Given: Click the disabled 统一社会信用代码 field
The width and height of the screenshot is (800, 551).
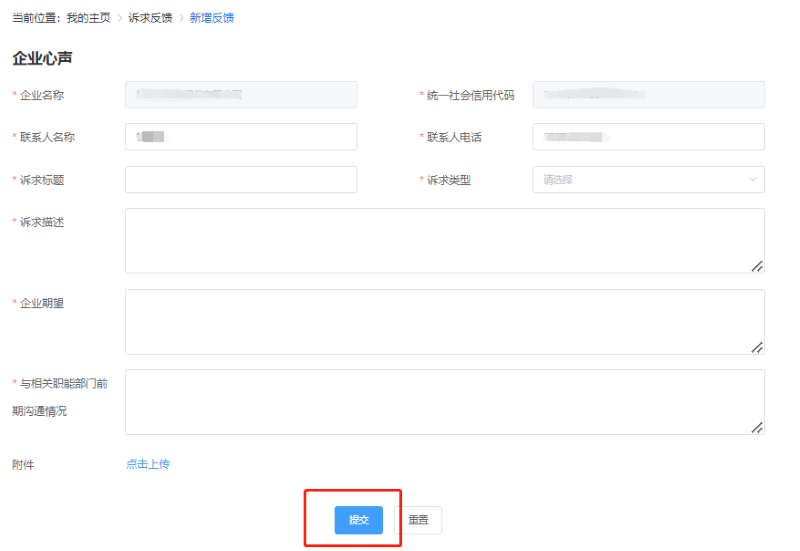Looking at the screenshot, I should 648,95.
